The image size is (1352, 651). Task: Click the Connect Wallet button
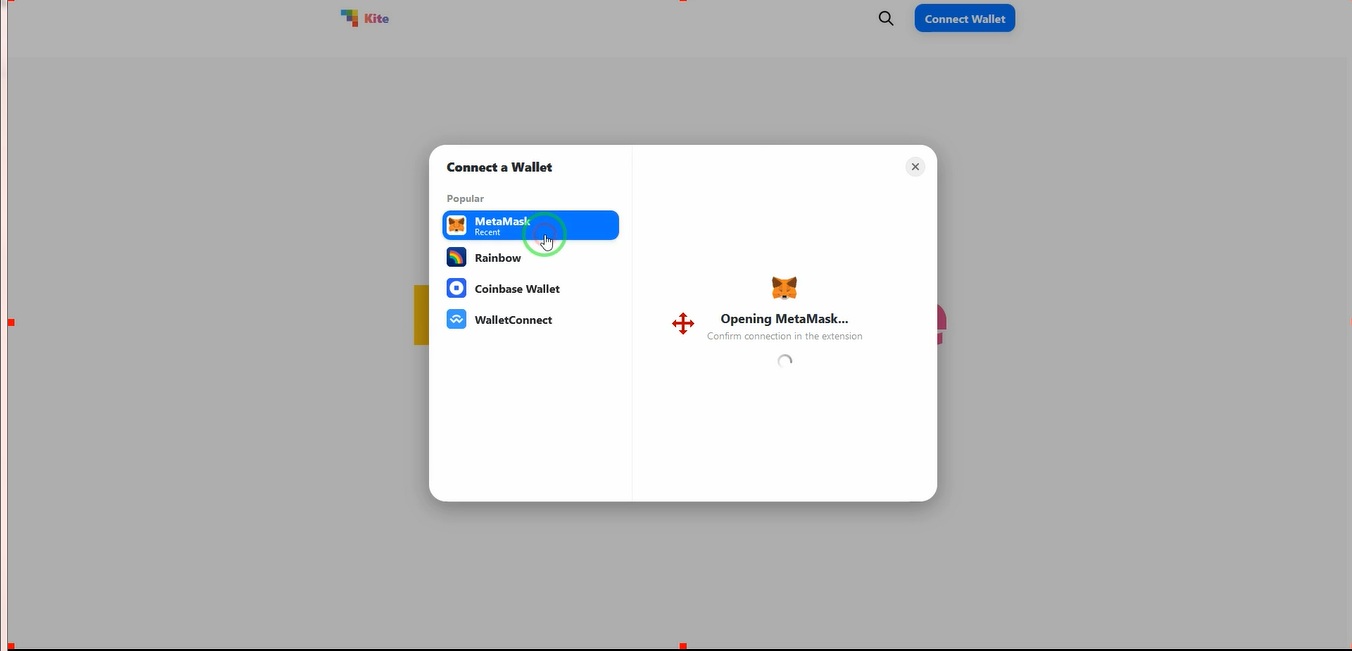(965, 18)
